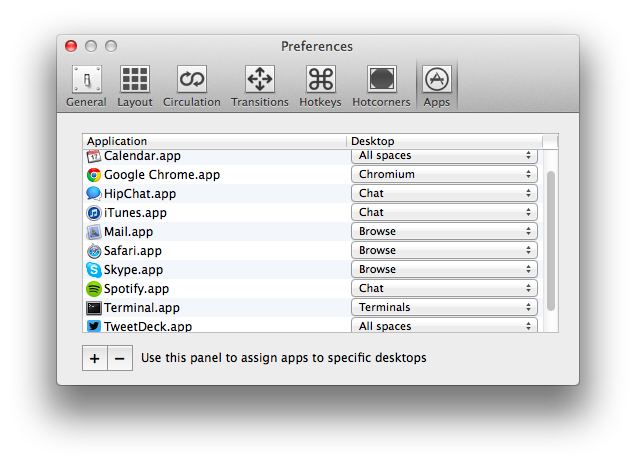
Task: Open the General preferences pane
Action: pyautogui.click(x=86, y=86)
